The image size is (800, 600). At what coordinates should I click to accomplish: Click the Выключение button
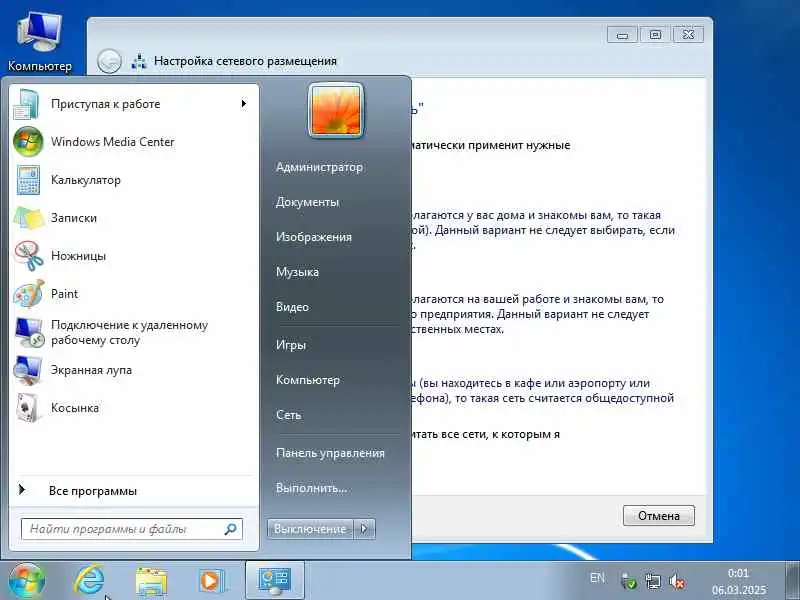coord(310,529)
